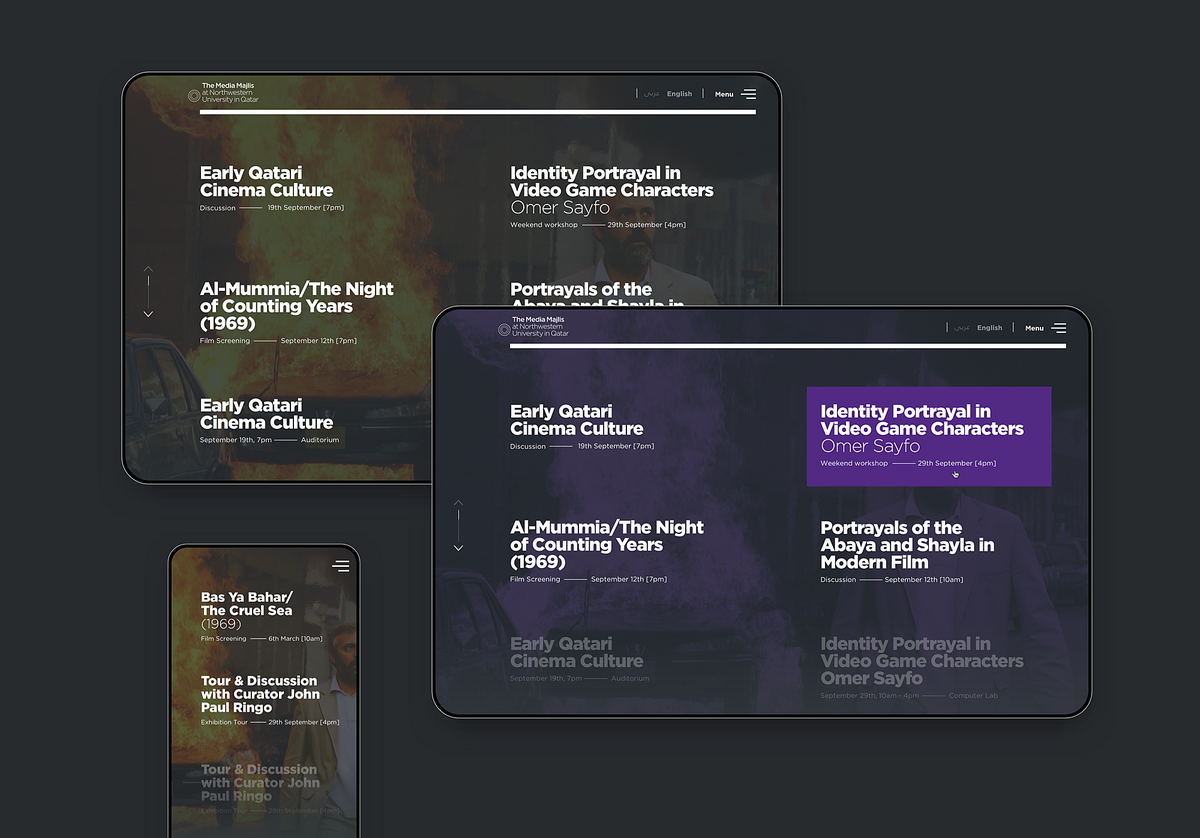Select Arabic language in front tablet window
The width and height of the screenshot is (1200, 838).
tap(961, 328)
